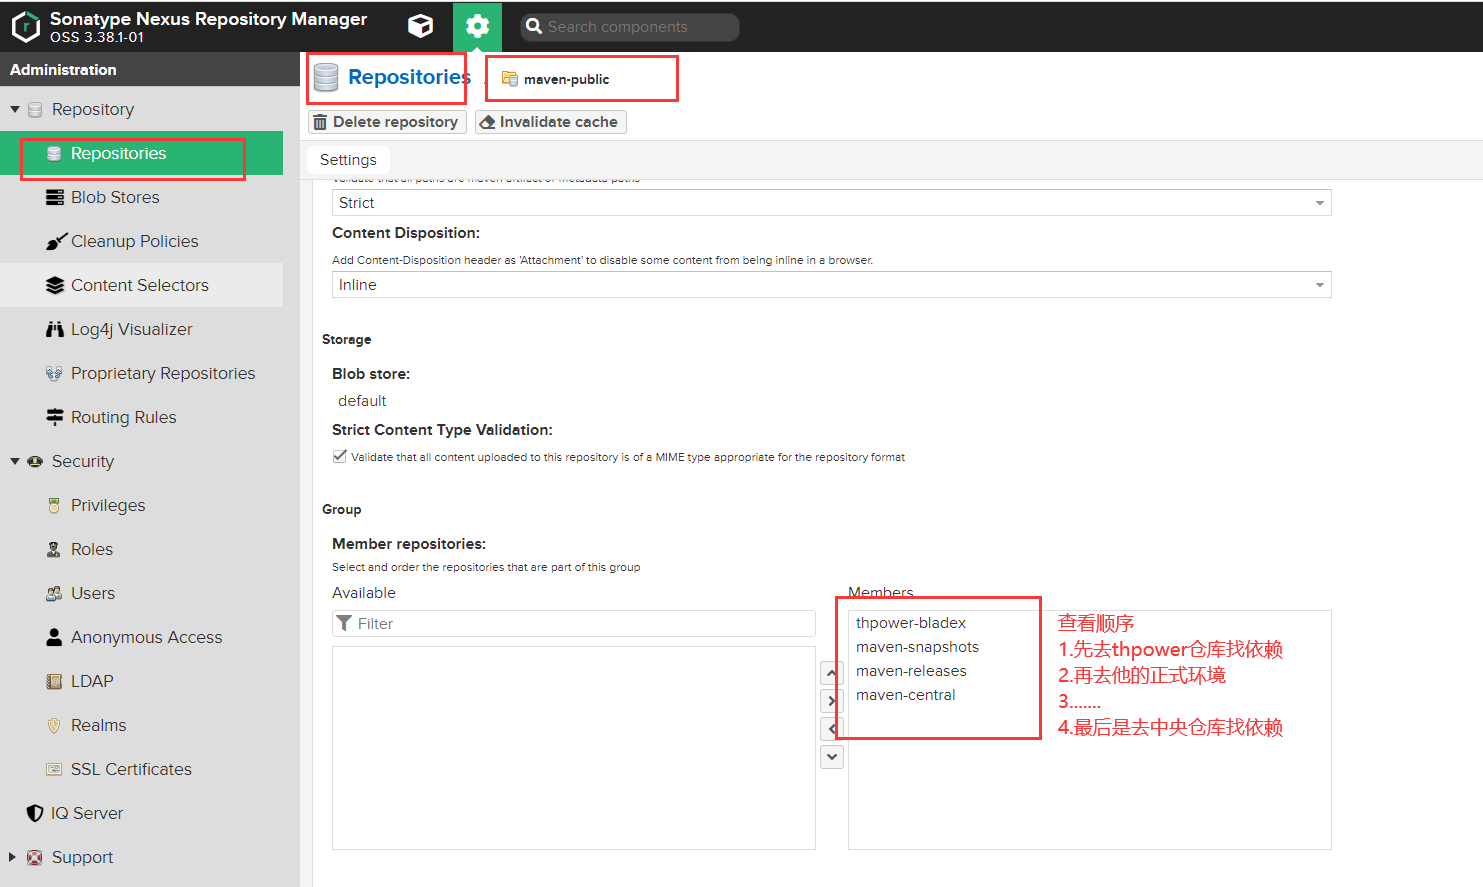Click the Invalidate cache button
This screenshot has width=1483, height=887.
tap(550, 122)
